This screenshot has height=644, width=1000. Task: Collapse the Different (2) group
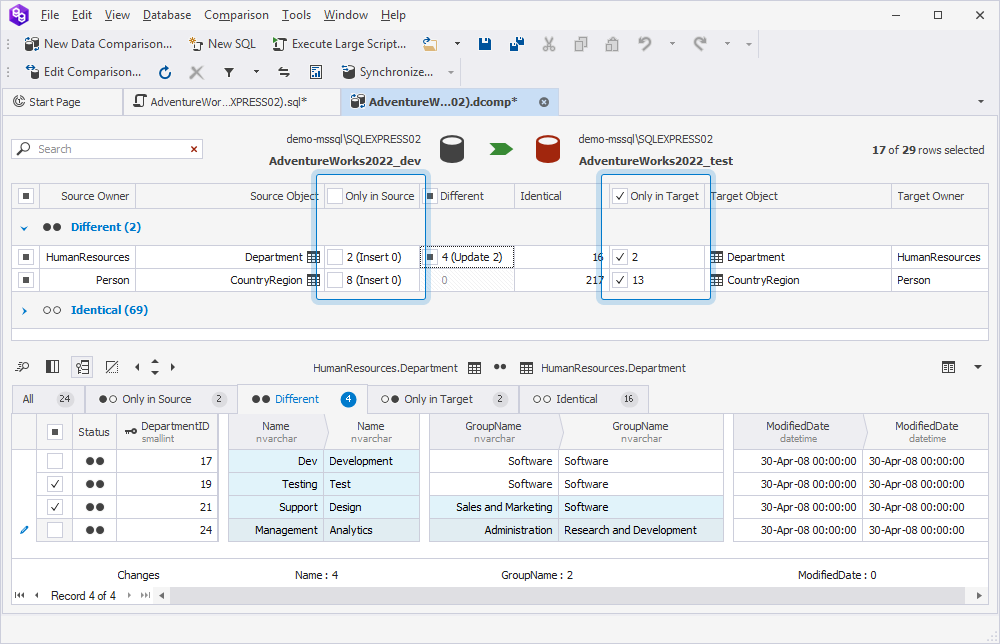pos(24,228)
